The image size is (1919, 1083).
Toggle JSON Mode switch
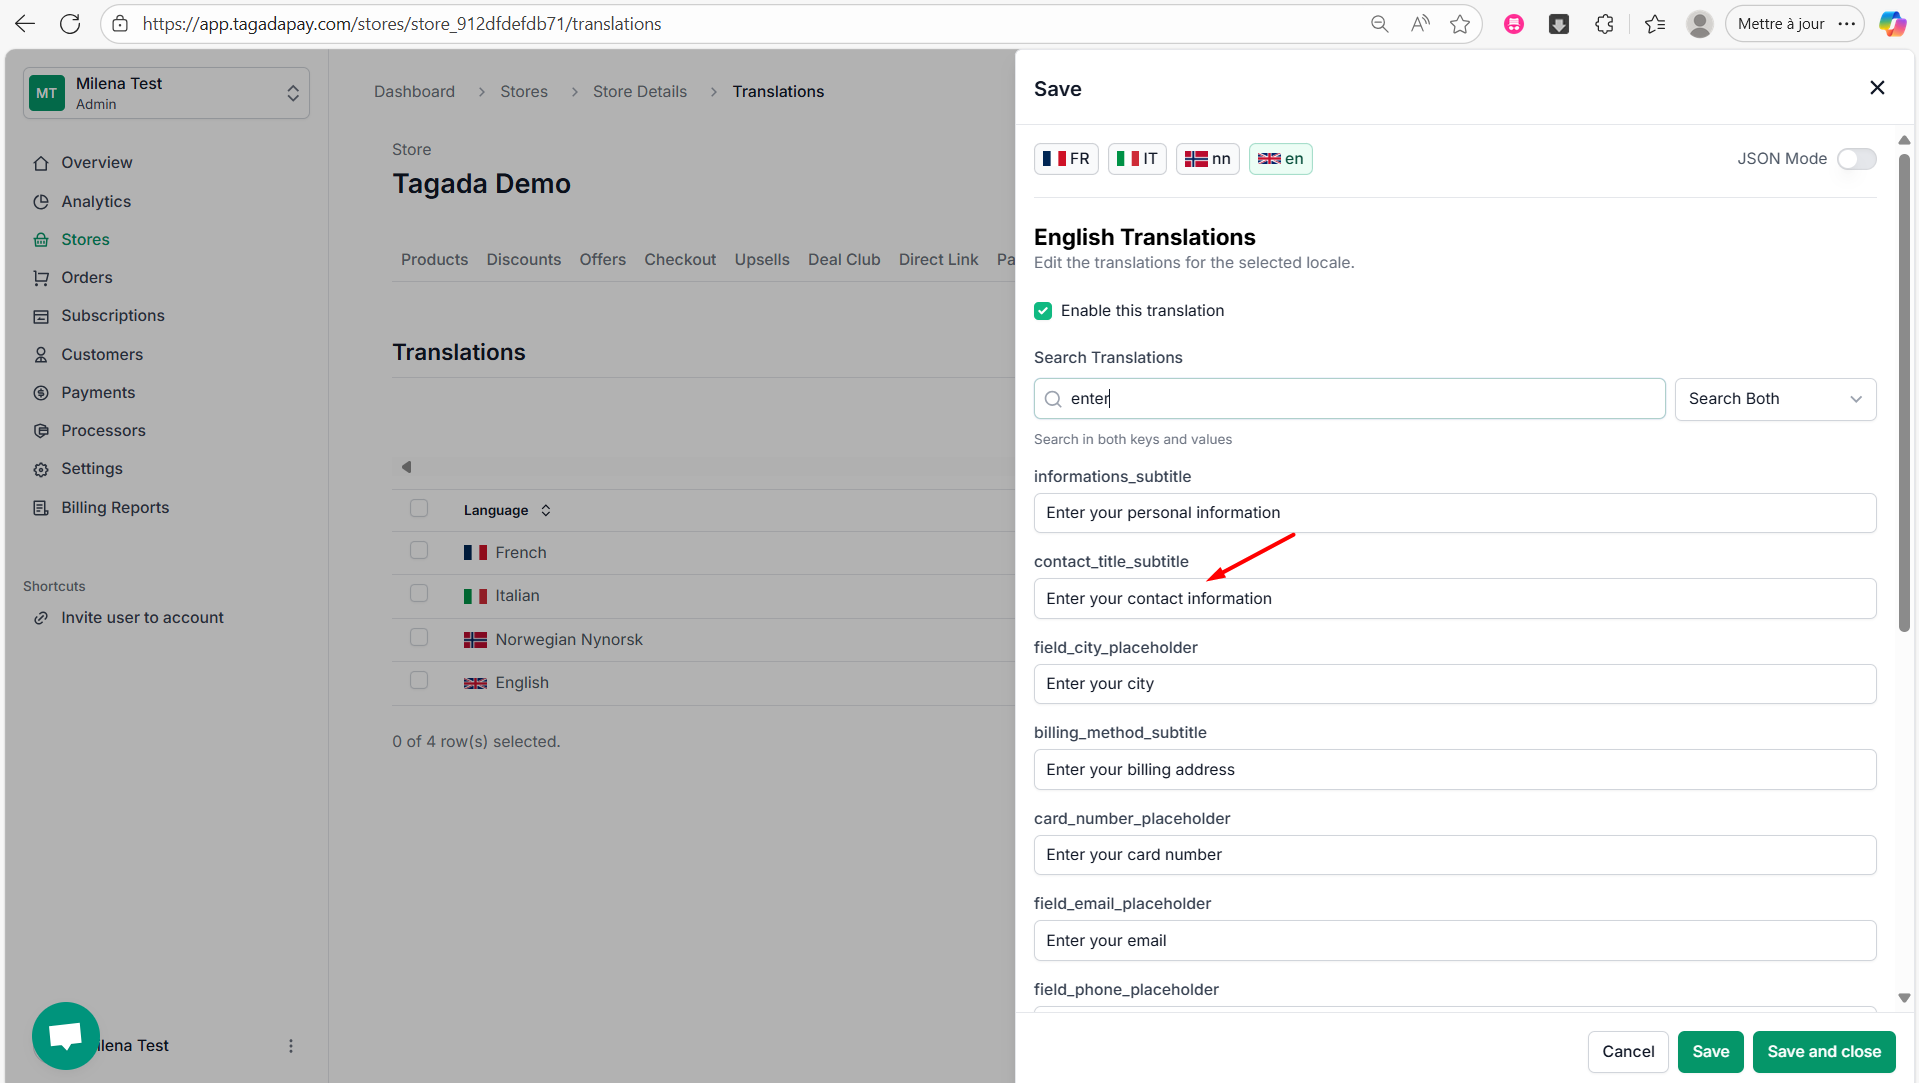pyautogui.click(x=1857, y=159)
